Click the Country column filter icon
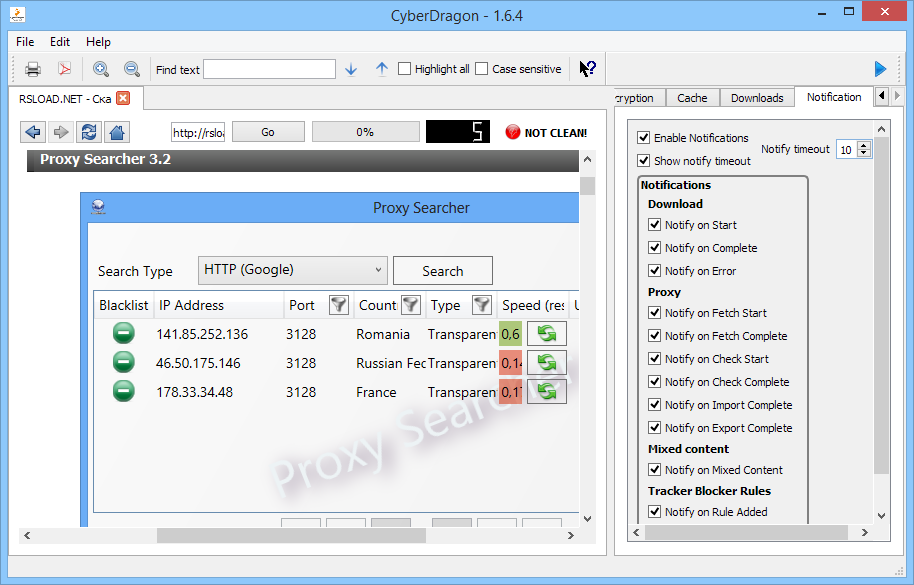This screenshot has height=585, width=914. click(x=411, y=305)
